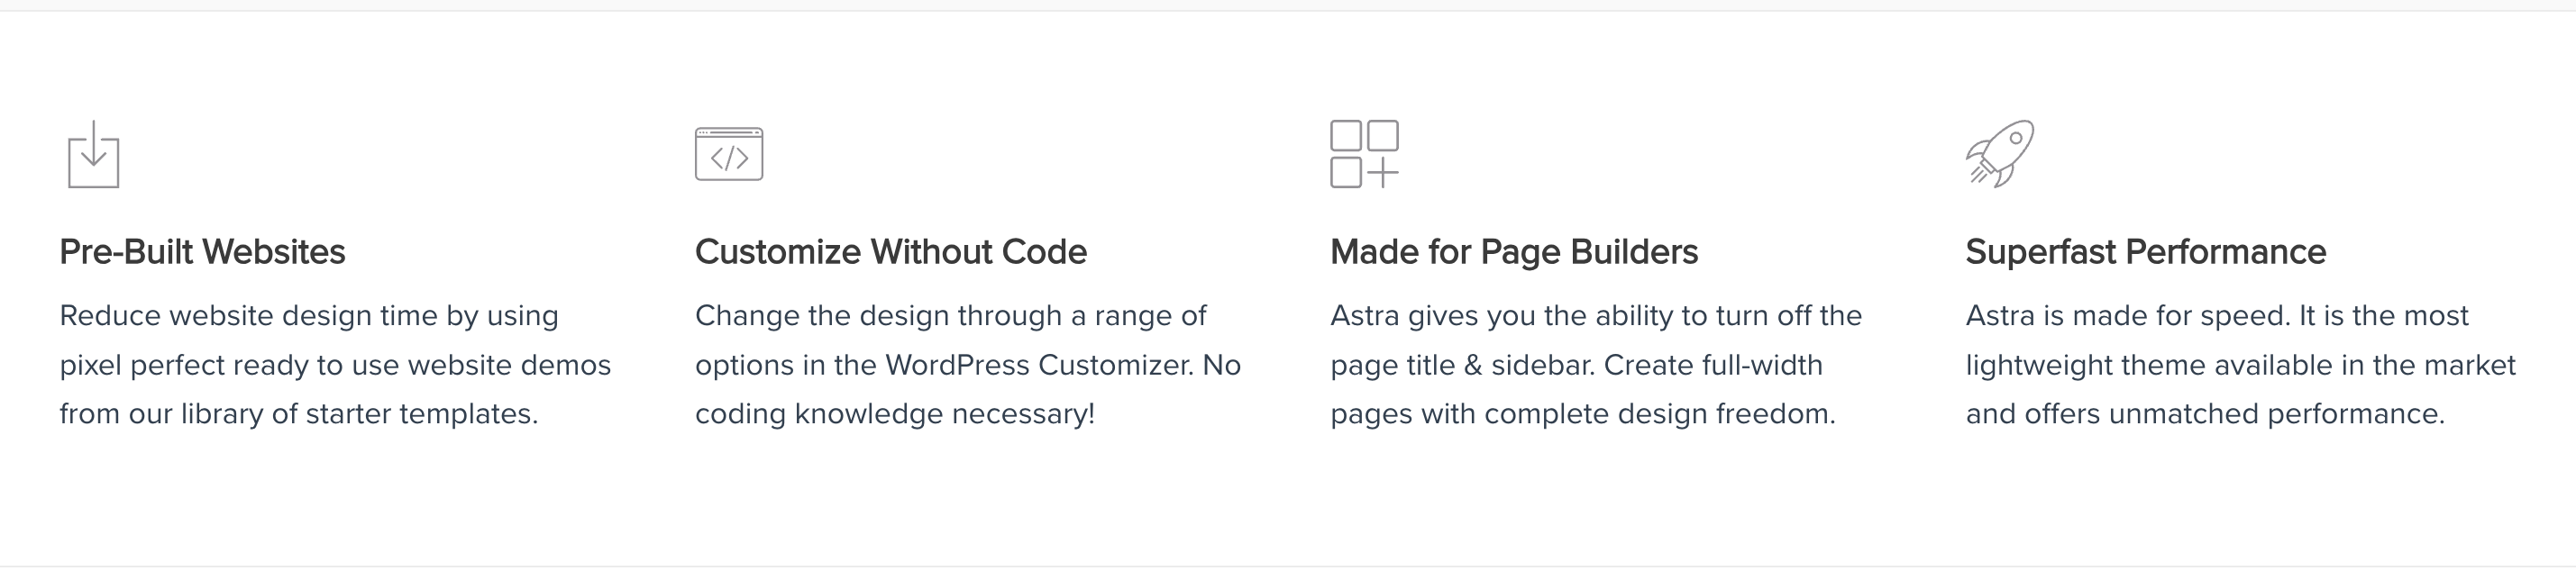
Task: Open the Superfast Performance heading
Action: coord(2145,252)
